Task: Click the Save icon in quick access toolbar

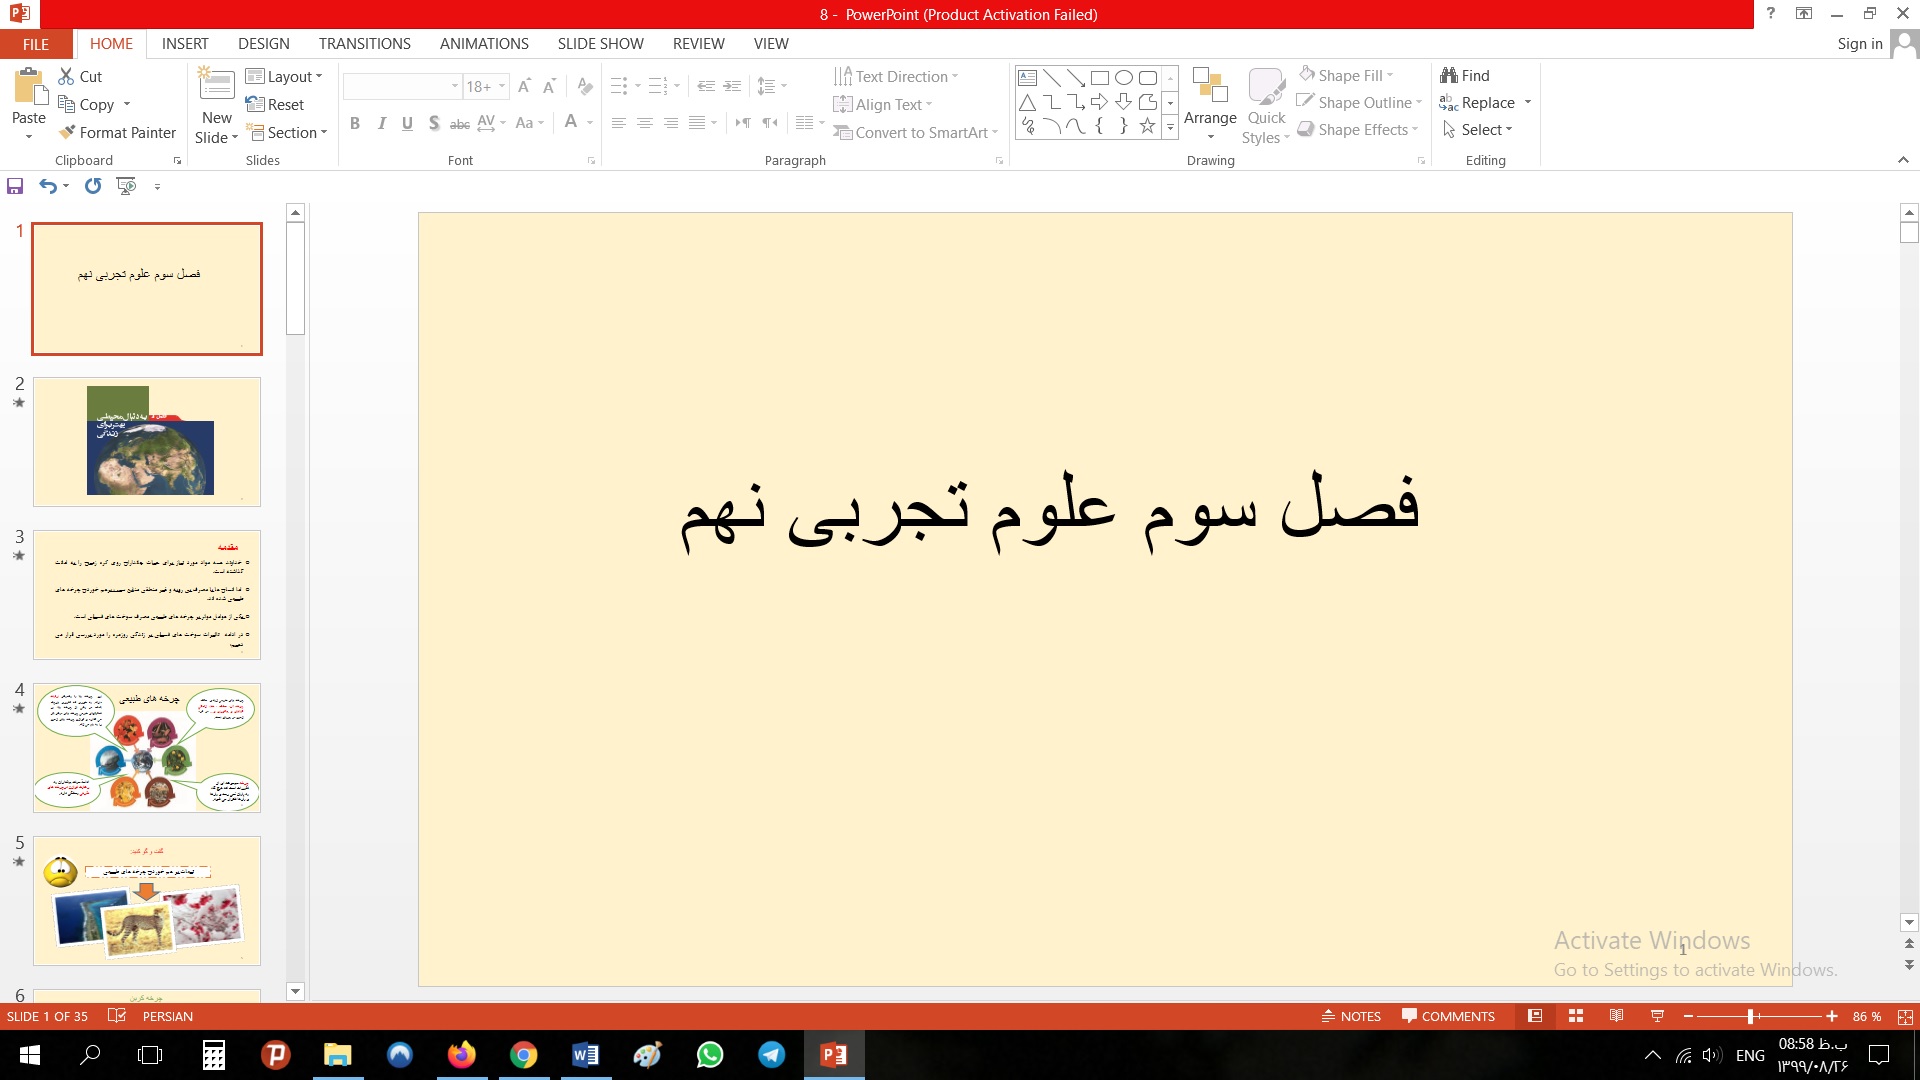Action: [x=15, y=186]
